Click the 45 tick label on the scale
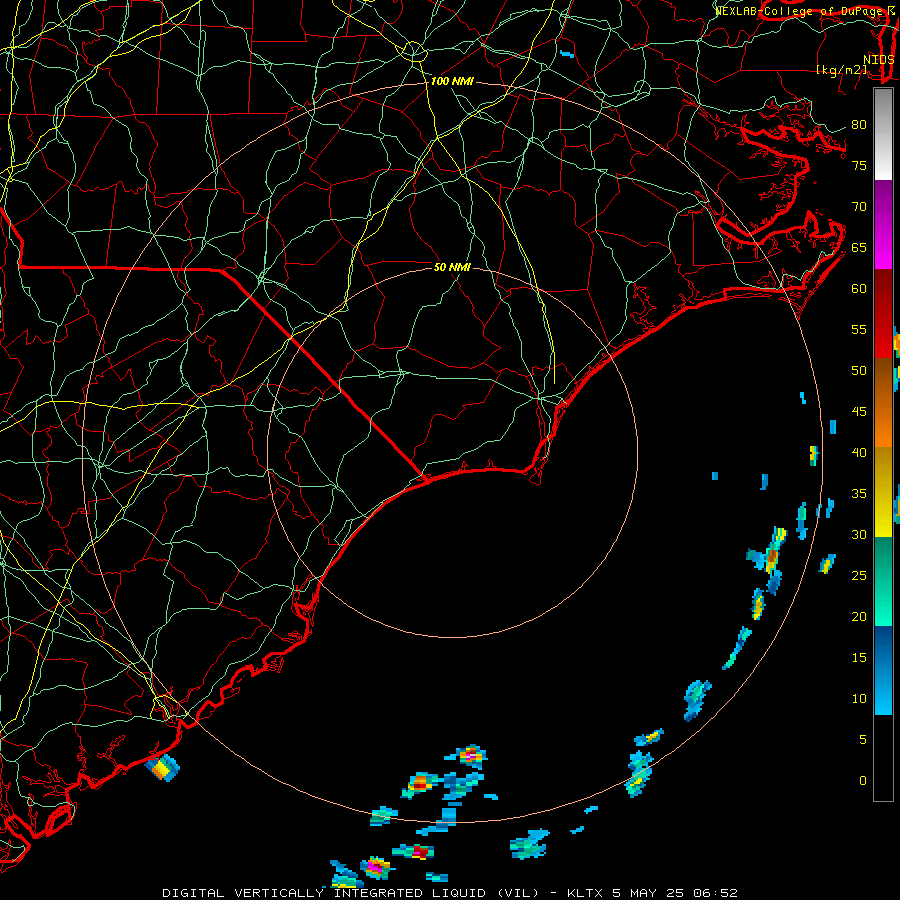The width and height of the screenshot is (900, 900). pos(859,412)
